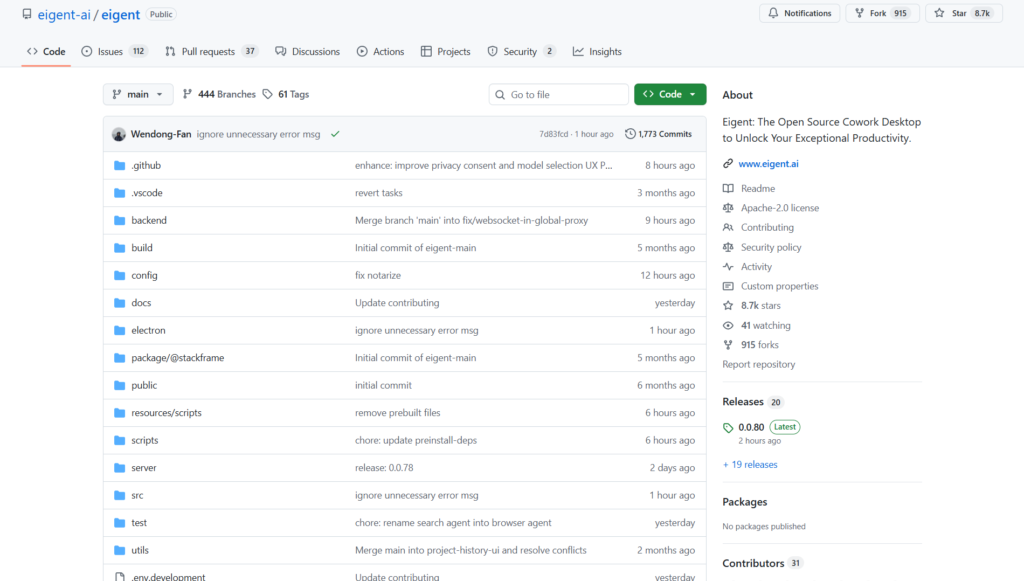View the 1,773 Commits history
The width and height of the screenshot is (1024, 581).
point(658,134)
